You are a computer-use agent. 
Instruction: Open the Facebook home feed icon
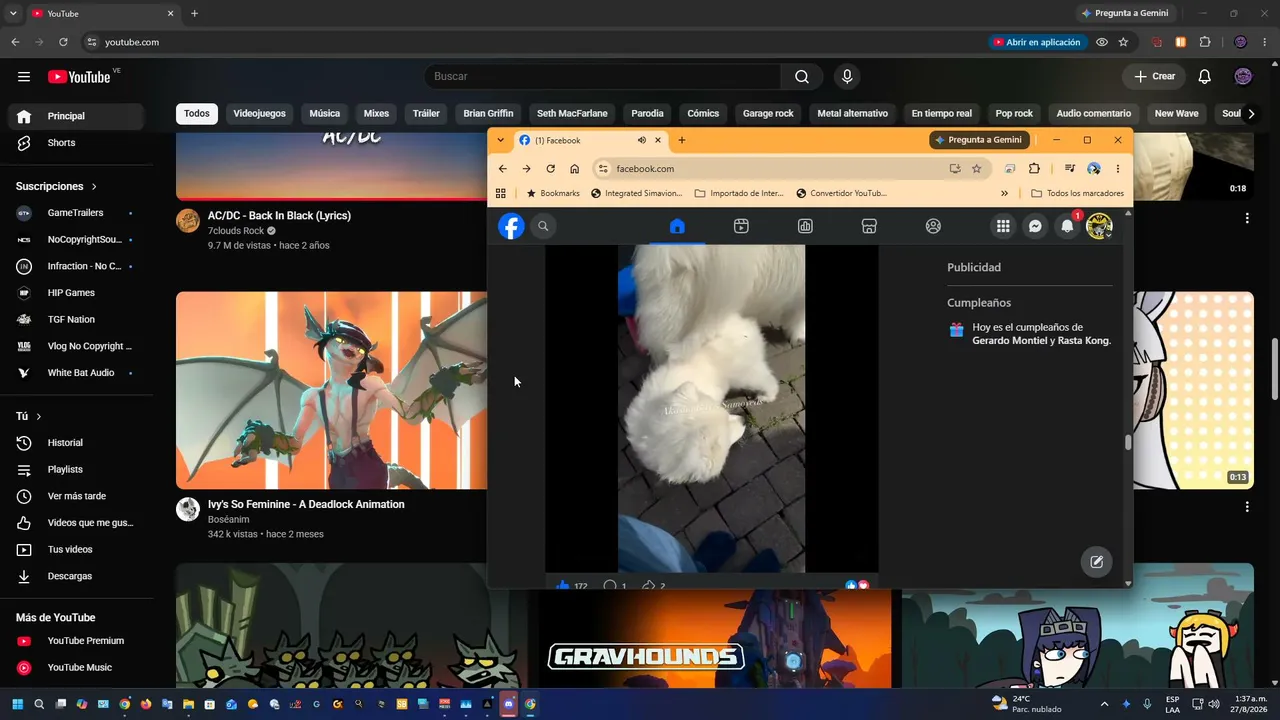pos(677,226)
